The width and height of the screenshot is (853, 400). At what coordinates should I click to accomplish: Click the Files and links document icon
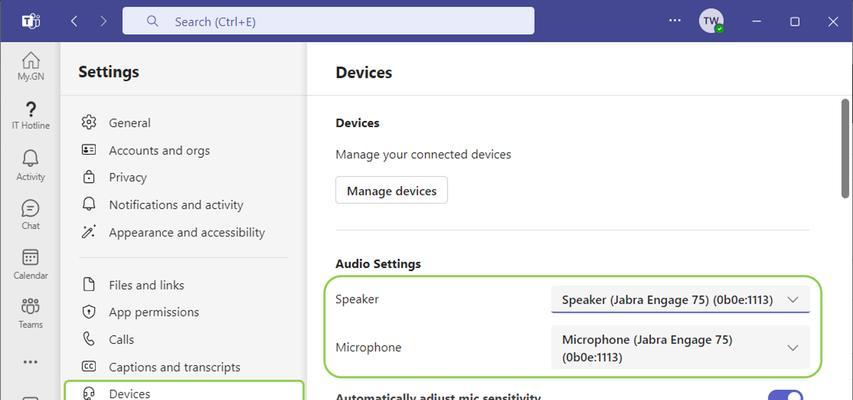tap(89, 284)
